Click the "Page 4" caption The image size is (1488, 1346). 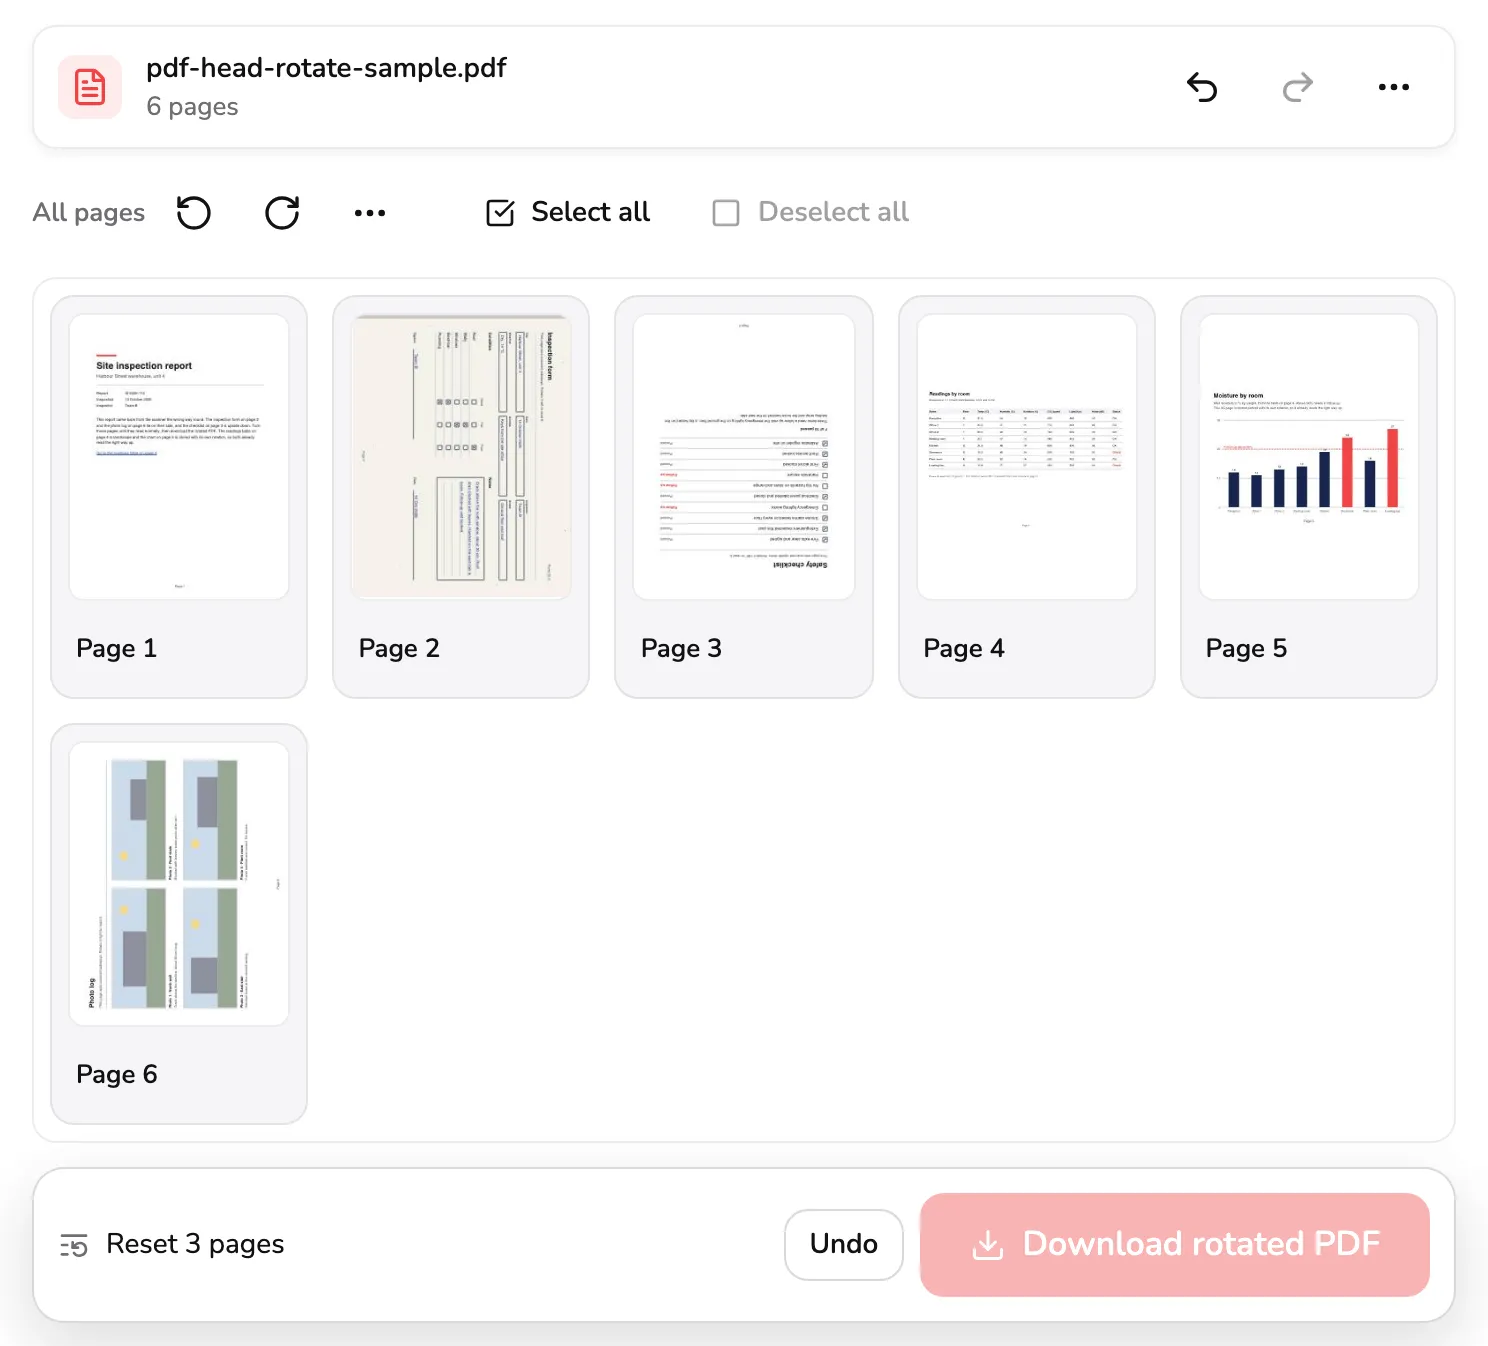click(x=964, y=648)
